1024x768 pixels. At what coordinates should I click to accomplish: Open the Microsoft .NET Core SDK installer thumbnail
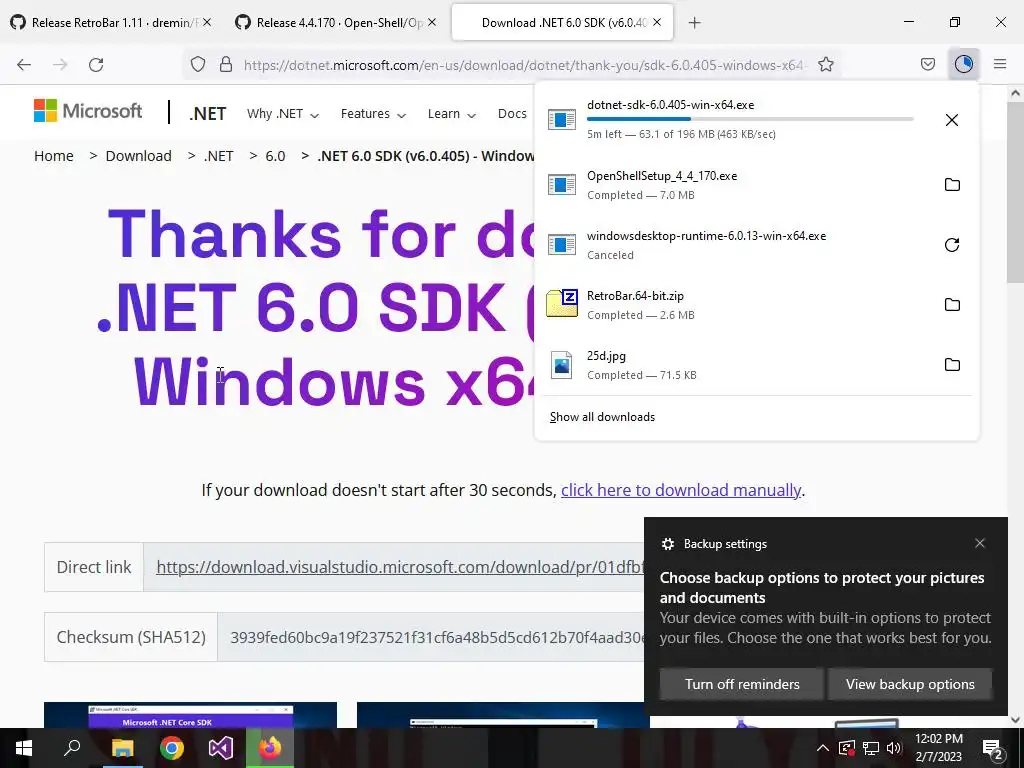click(x=190, y=715)
